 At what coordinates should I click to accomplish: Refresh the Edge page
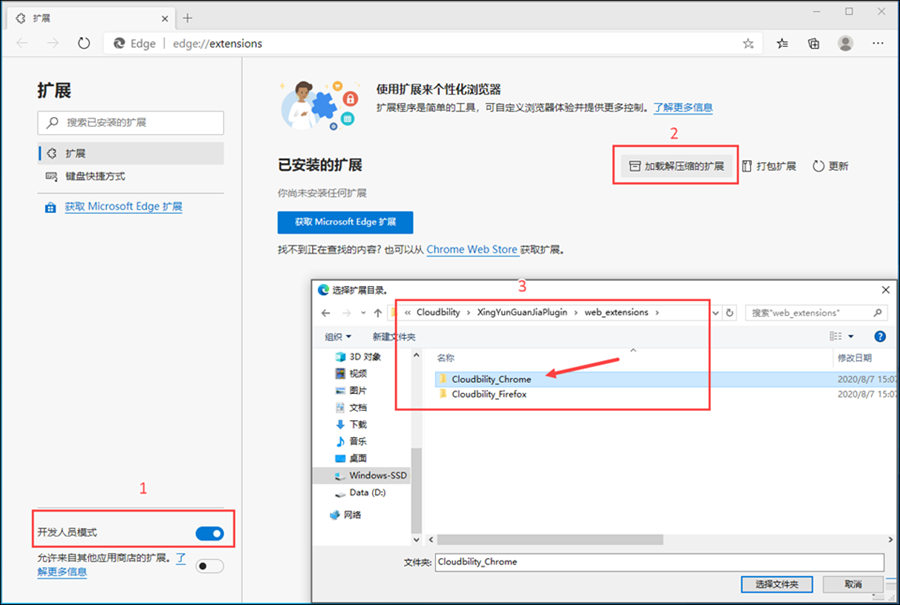pos(84,43)
